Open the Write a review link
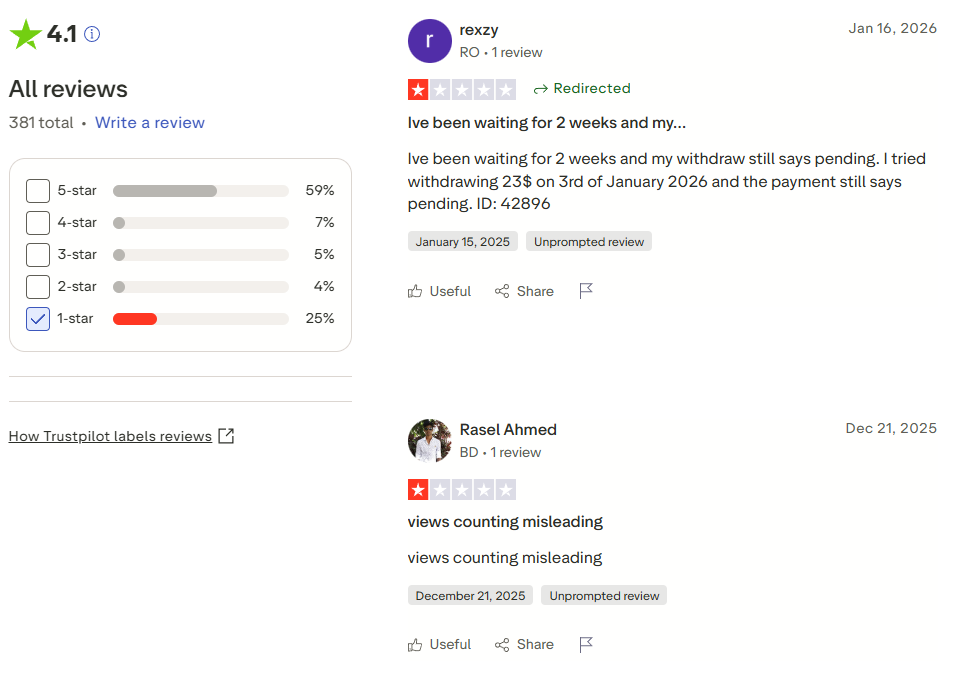The height and width of the screenshot is (675, 959). point(150,123)
